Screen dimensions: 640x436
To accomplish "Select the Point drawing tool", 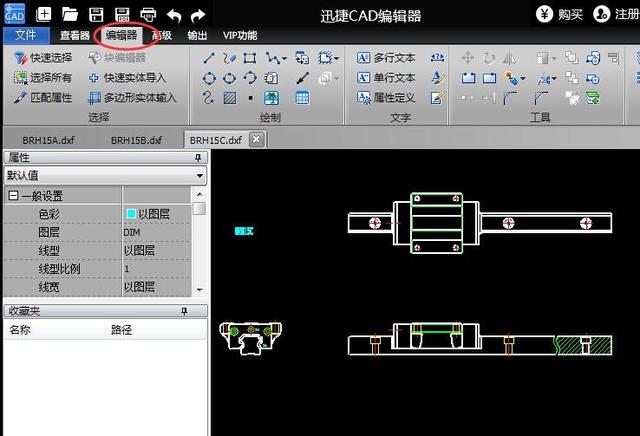I will tap(251, 98).
